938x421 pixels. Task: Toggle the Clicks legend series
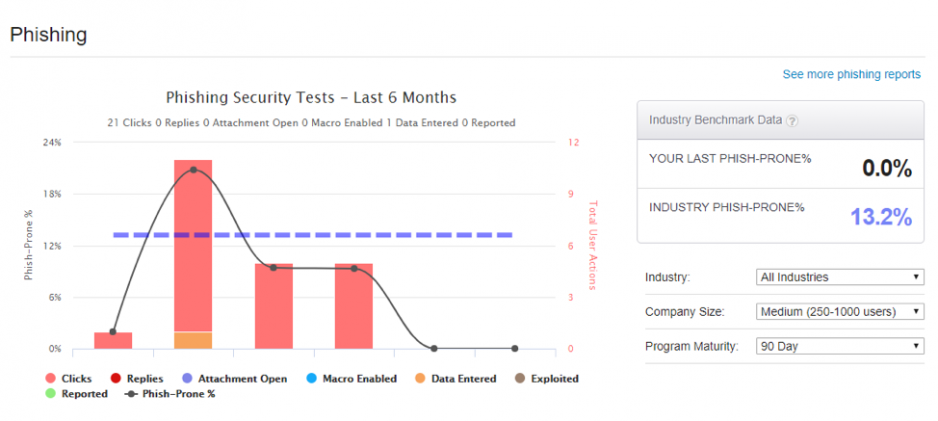coord(69,379)
